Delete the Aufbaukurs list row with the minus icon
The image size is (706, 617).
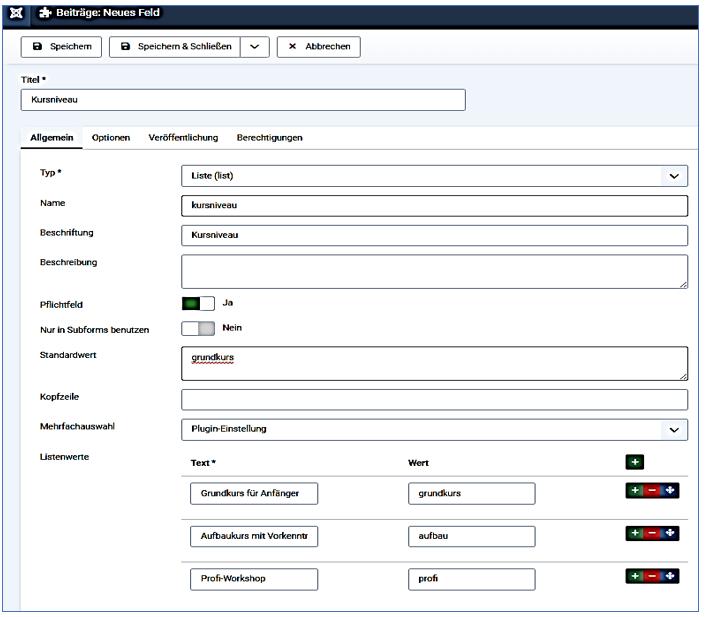(x=652, y=534)
